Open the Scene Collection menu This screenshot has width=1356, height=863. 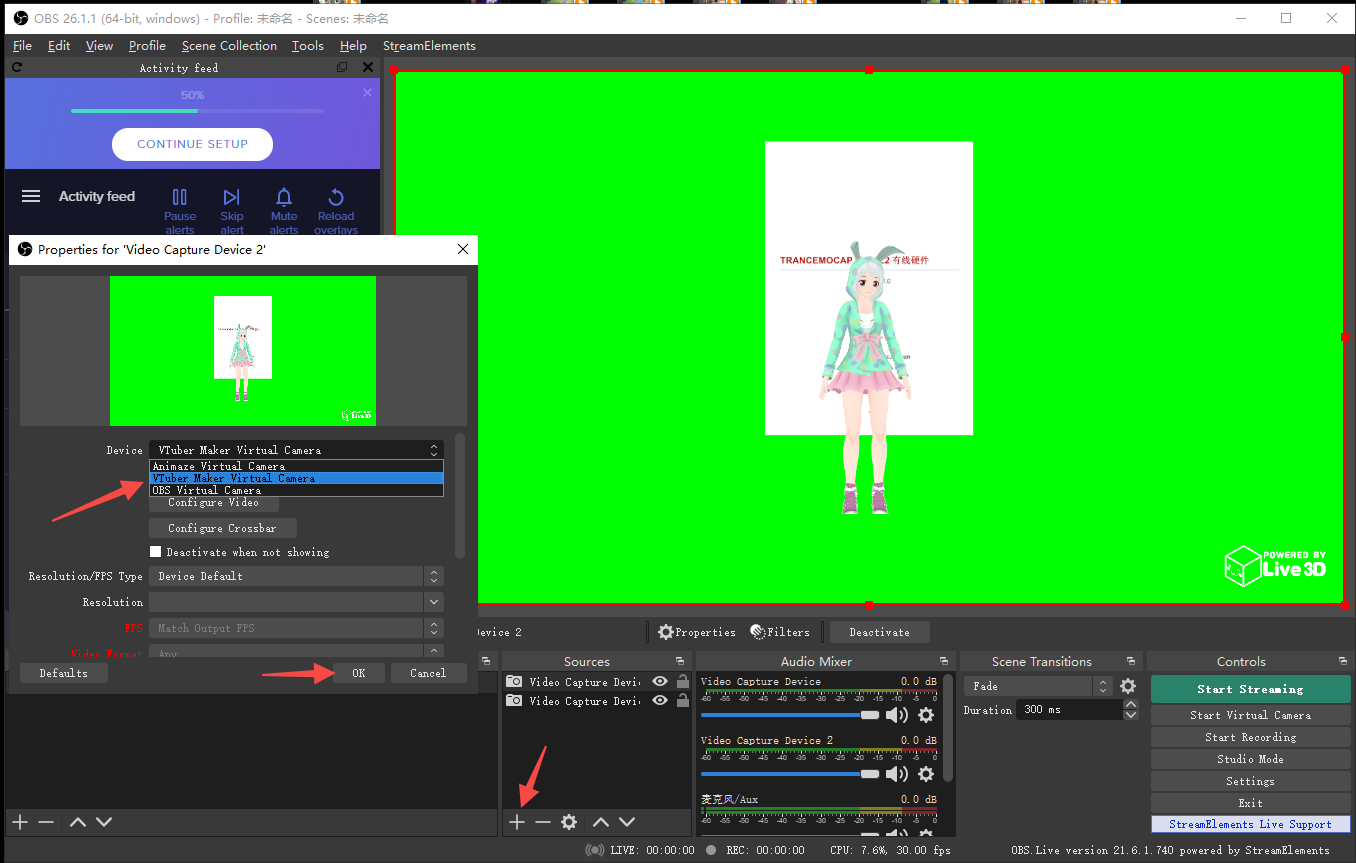tap(229, 46)
